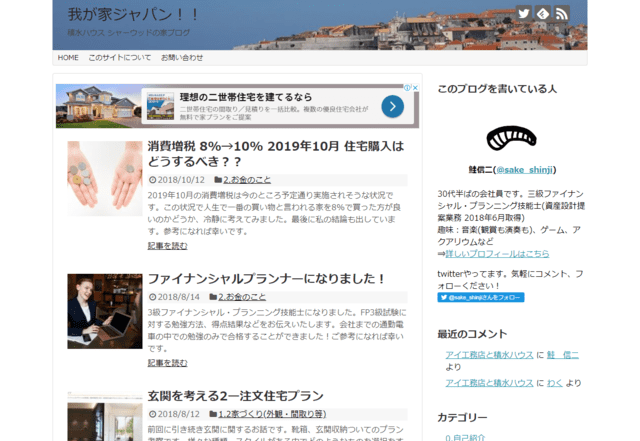
Task: Close the banner ad with X icon
Action: pos(415,88)
